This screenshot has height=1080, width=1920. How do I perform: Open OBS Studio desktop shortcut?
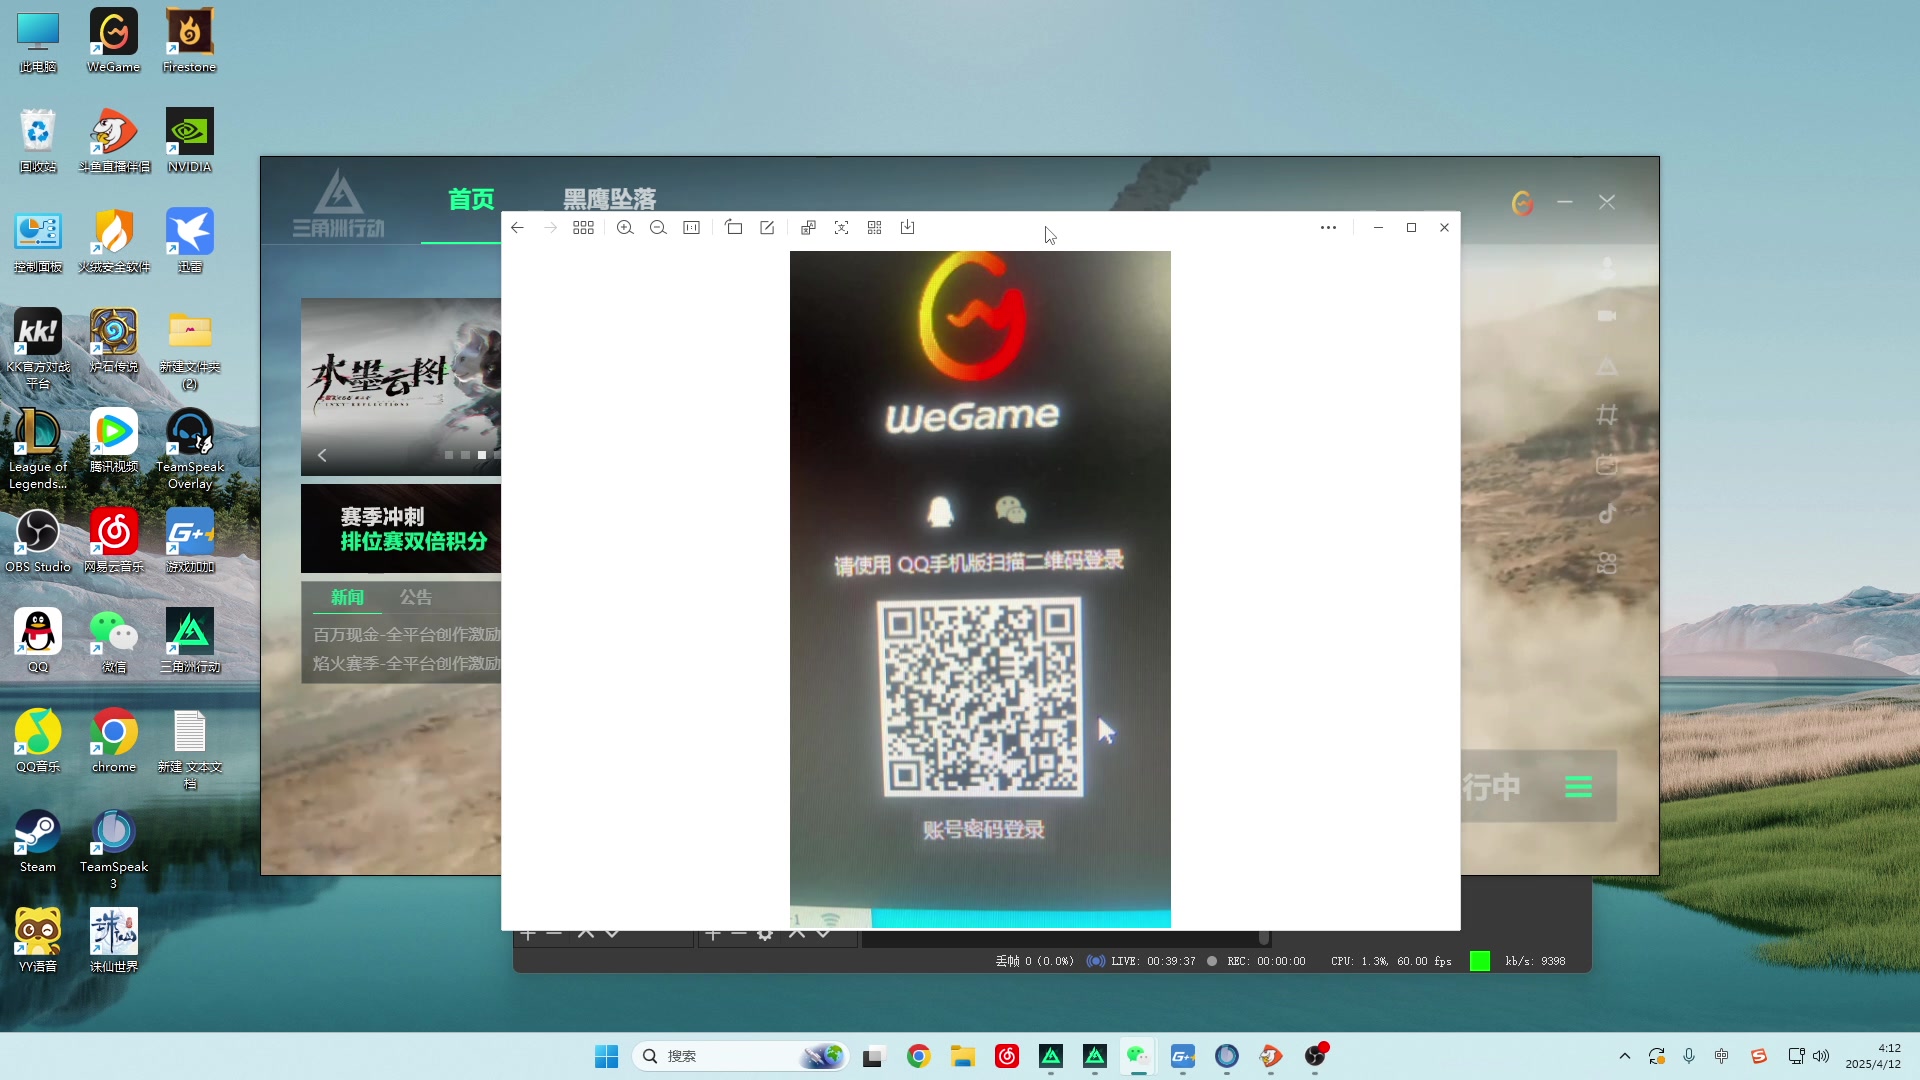coord(38,541)
